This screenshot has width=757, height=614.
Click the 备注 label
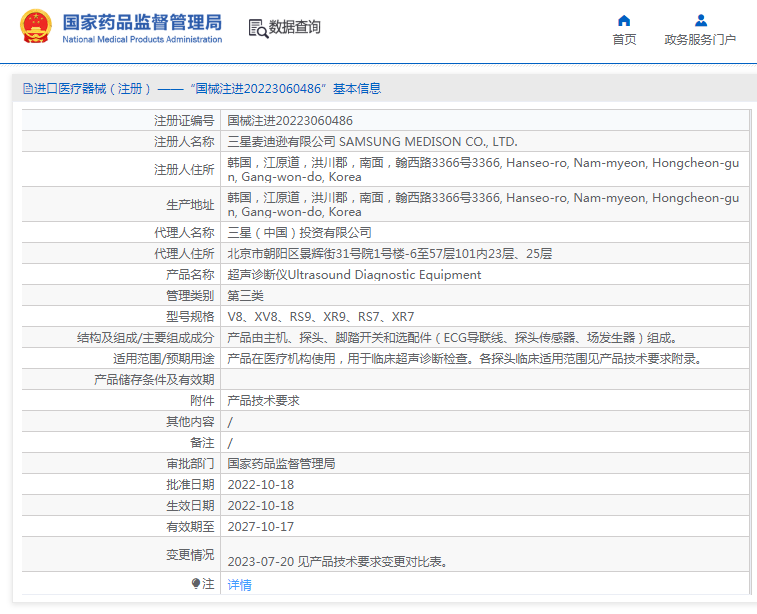pyautogui.click(x=202, y=443)
